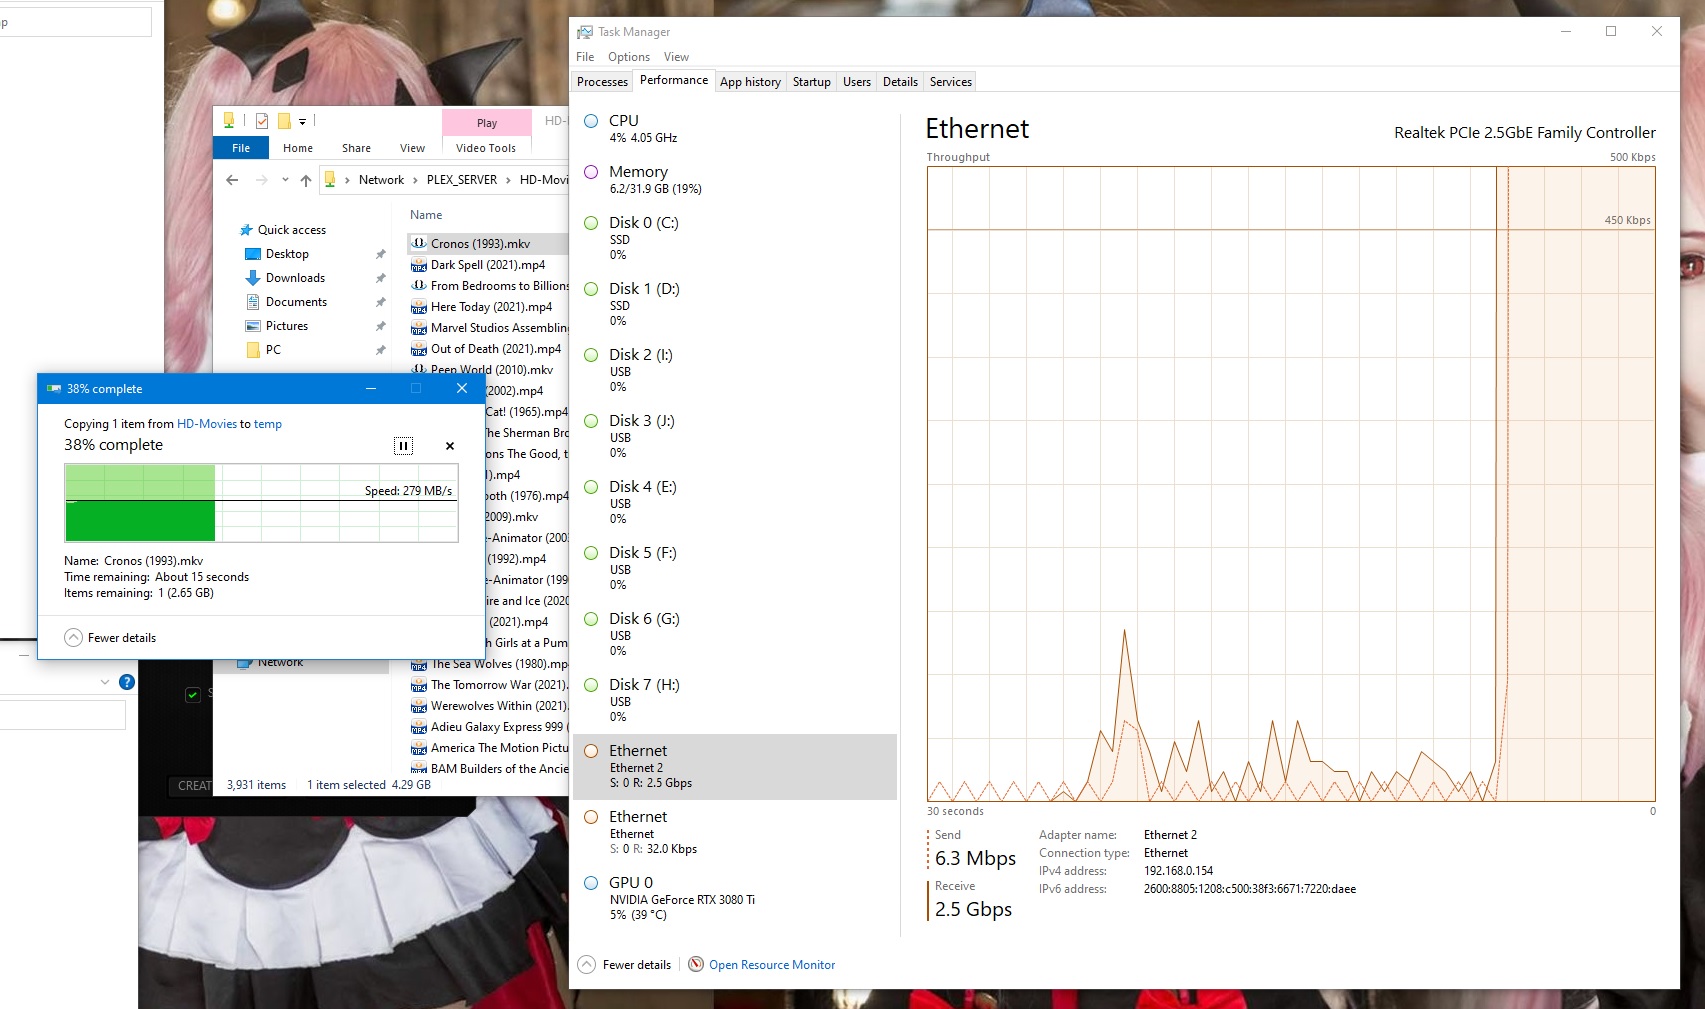Switch to the App history tab in Task Manager
The width and height of the screenshot is (1705, 1009).
coord(750,81)
